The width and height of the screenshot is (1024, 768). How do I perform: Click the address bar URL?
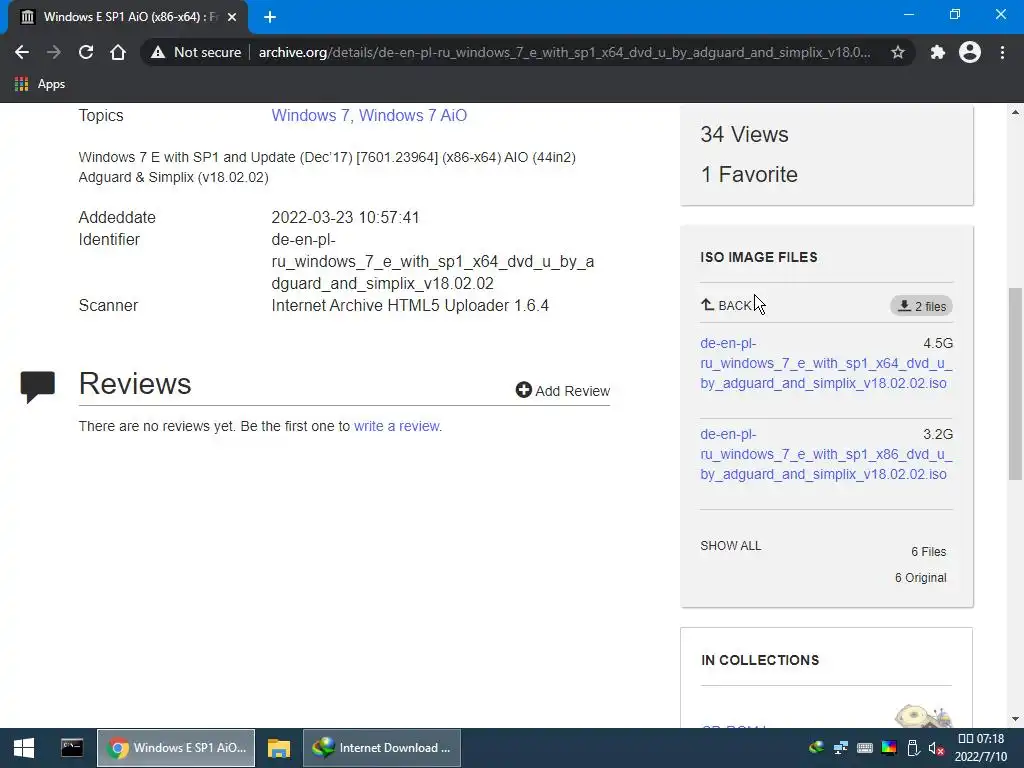pyautogui.click(x=564, y=52)
